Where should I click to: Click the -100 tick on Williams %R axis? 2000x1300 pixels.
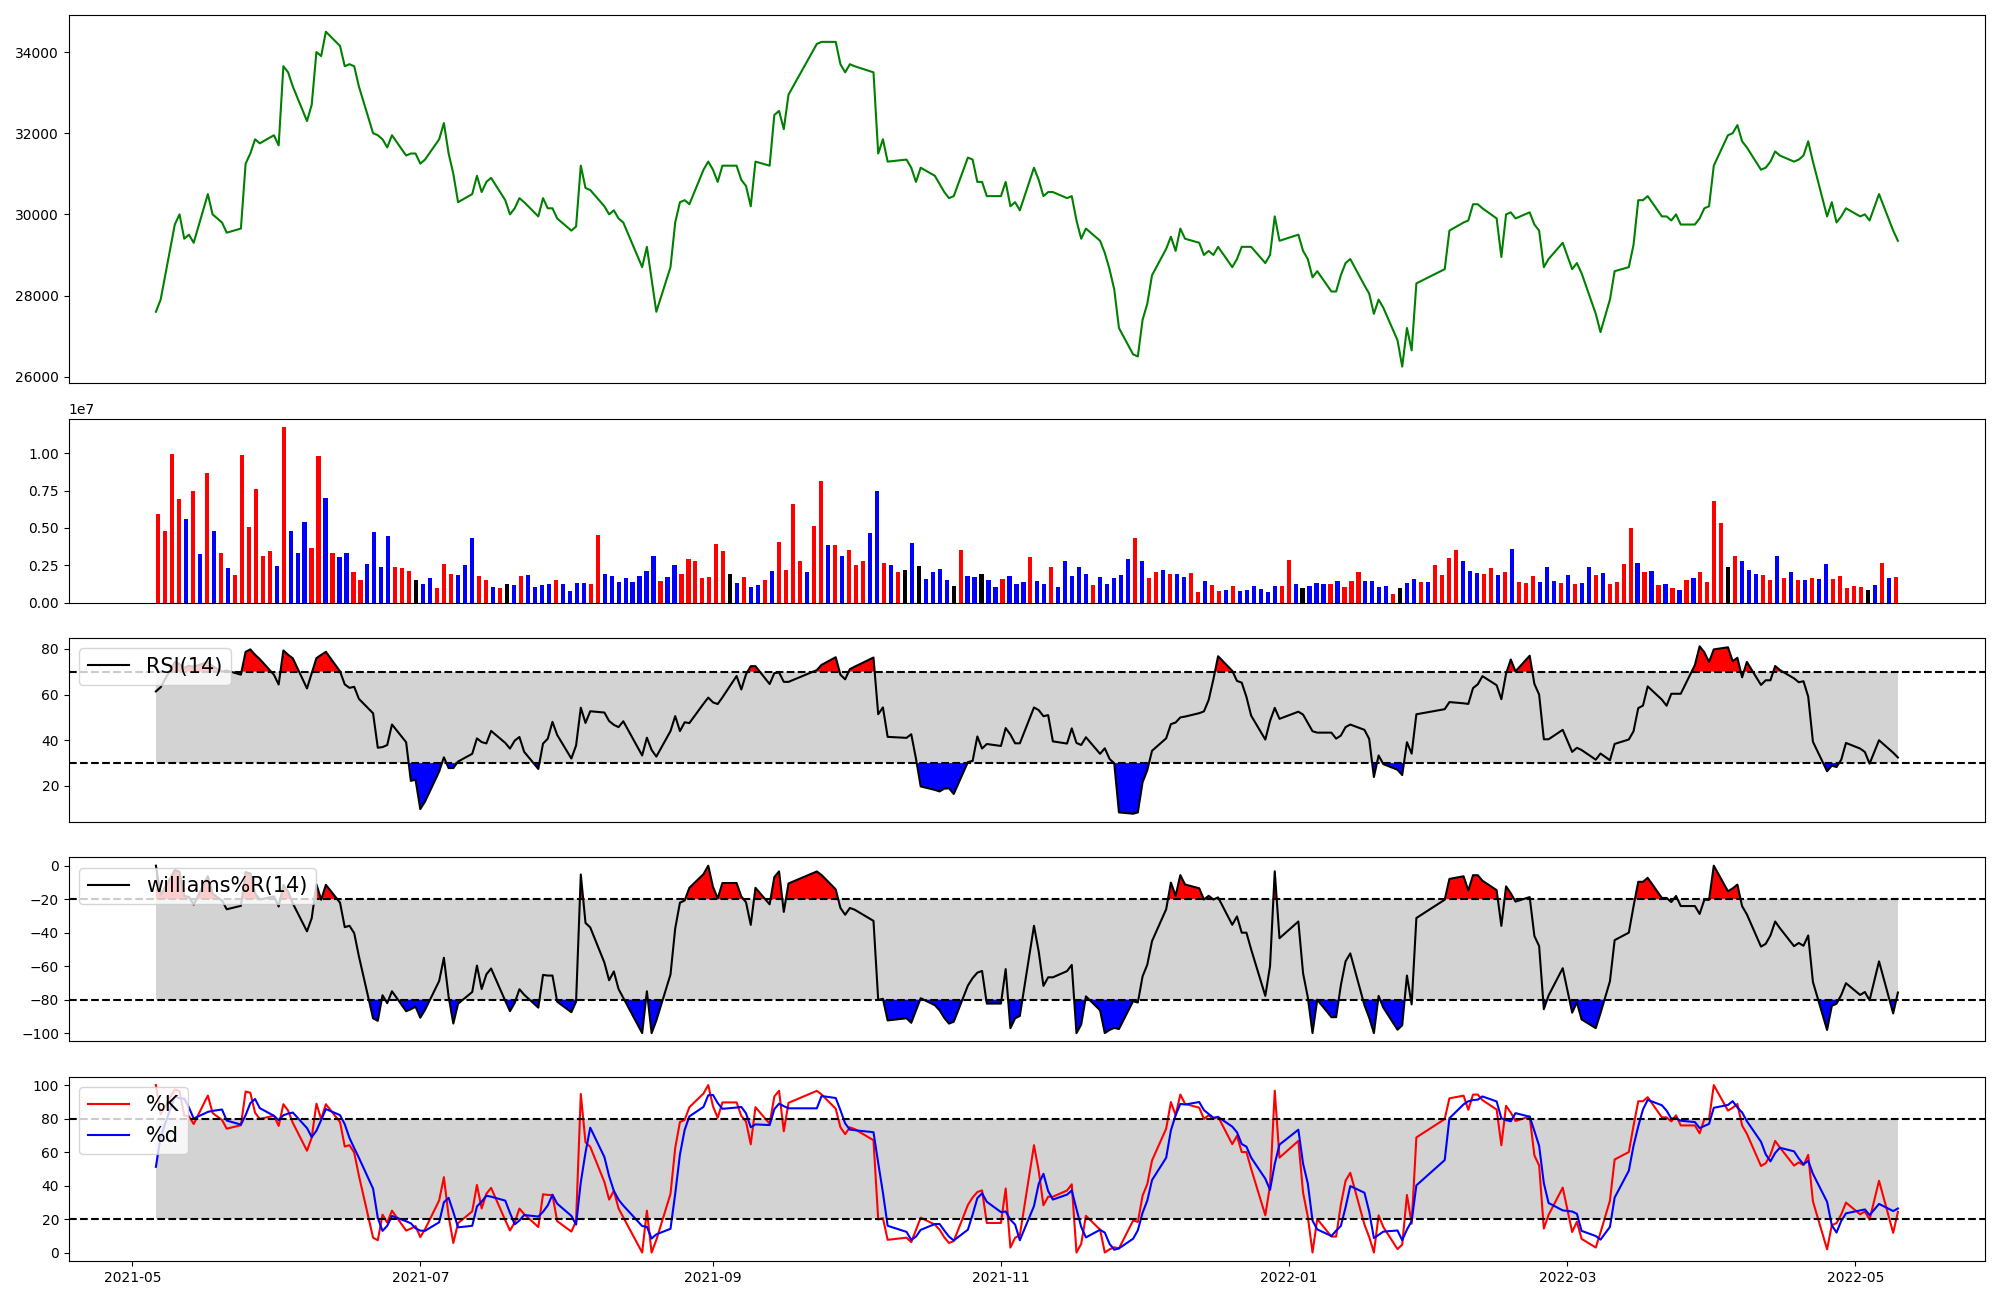tap(40, 1034)
